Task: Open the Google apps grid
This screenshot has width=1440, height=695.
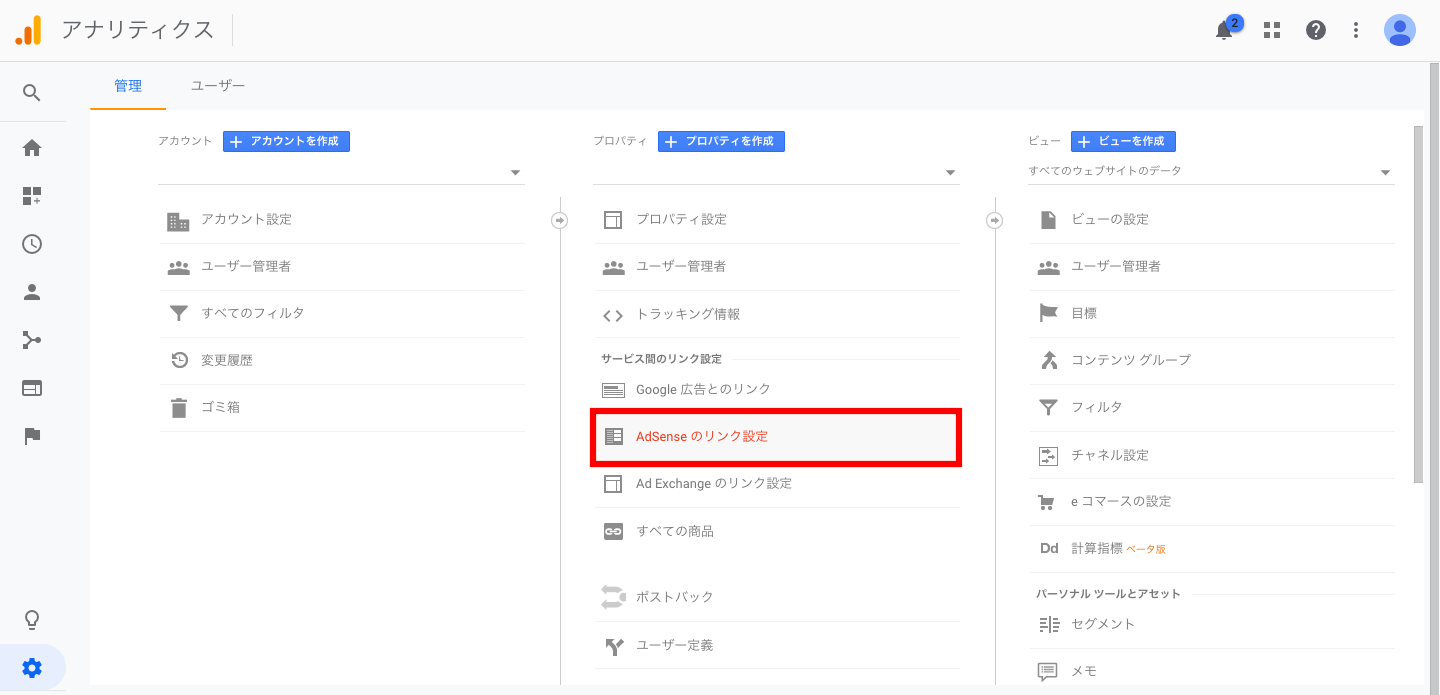Action: click(1272, 30)
